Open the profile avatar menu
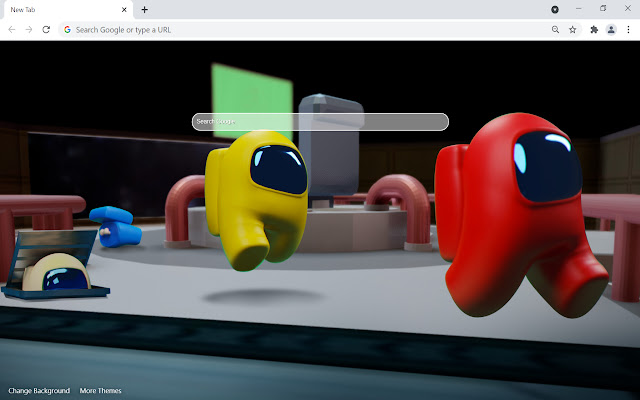Screen dimensions: 640x400 pos(611,30)
